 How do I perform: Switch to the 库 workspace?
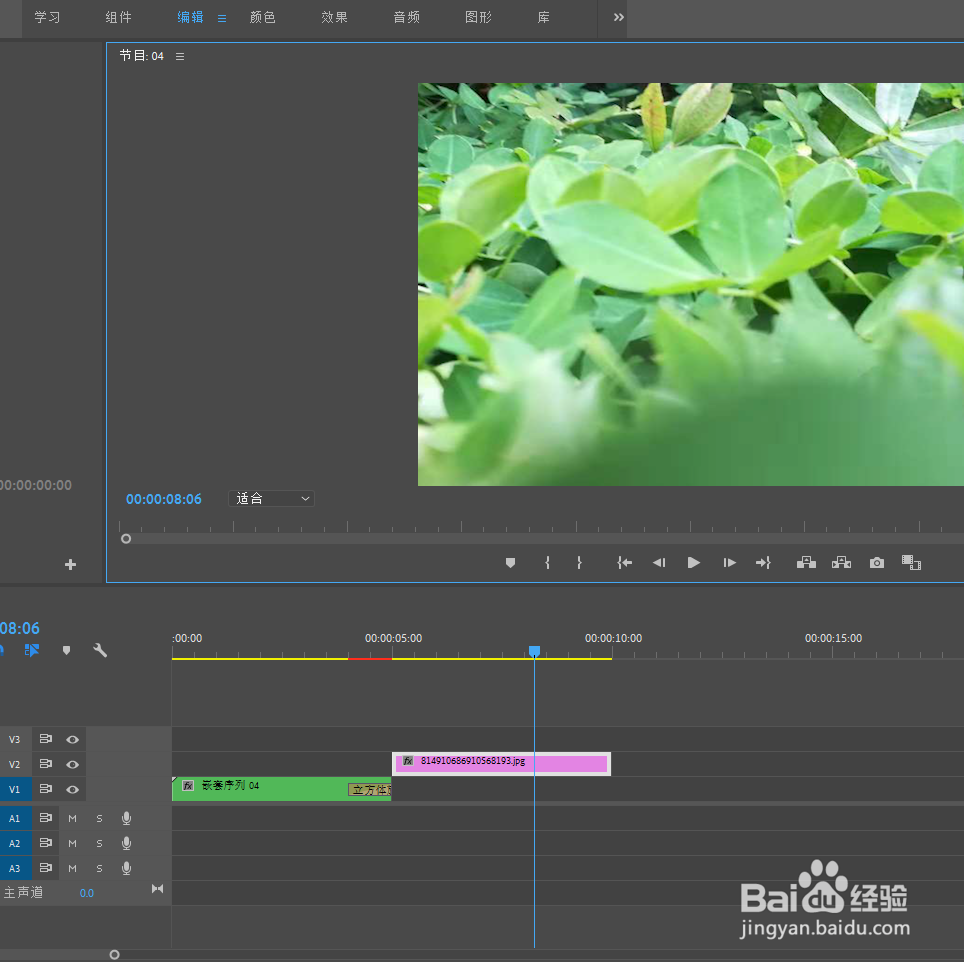pyautogui.click(x=543, y=17)
